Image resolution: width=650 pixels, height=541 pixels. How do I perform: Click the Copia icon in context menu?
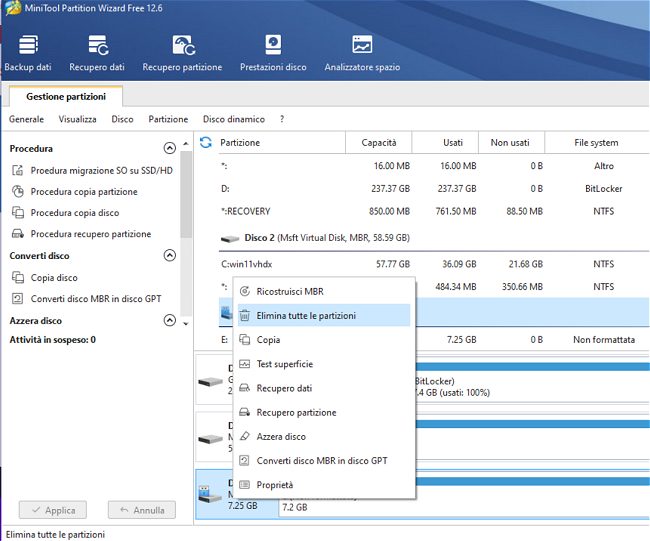245,340
